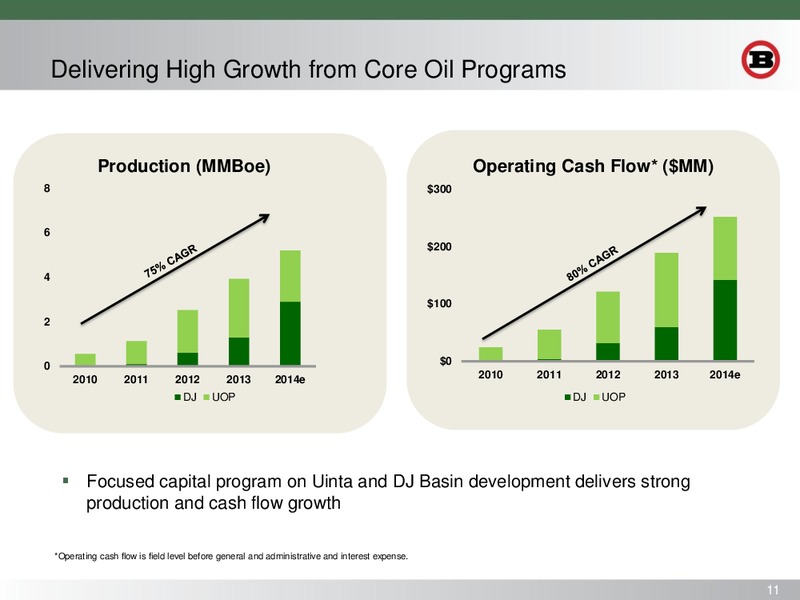Click the "$300" y-axis value
Screen dimensions: 800x600
click(x=439, y=189)
